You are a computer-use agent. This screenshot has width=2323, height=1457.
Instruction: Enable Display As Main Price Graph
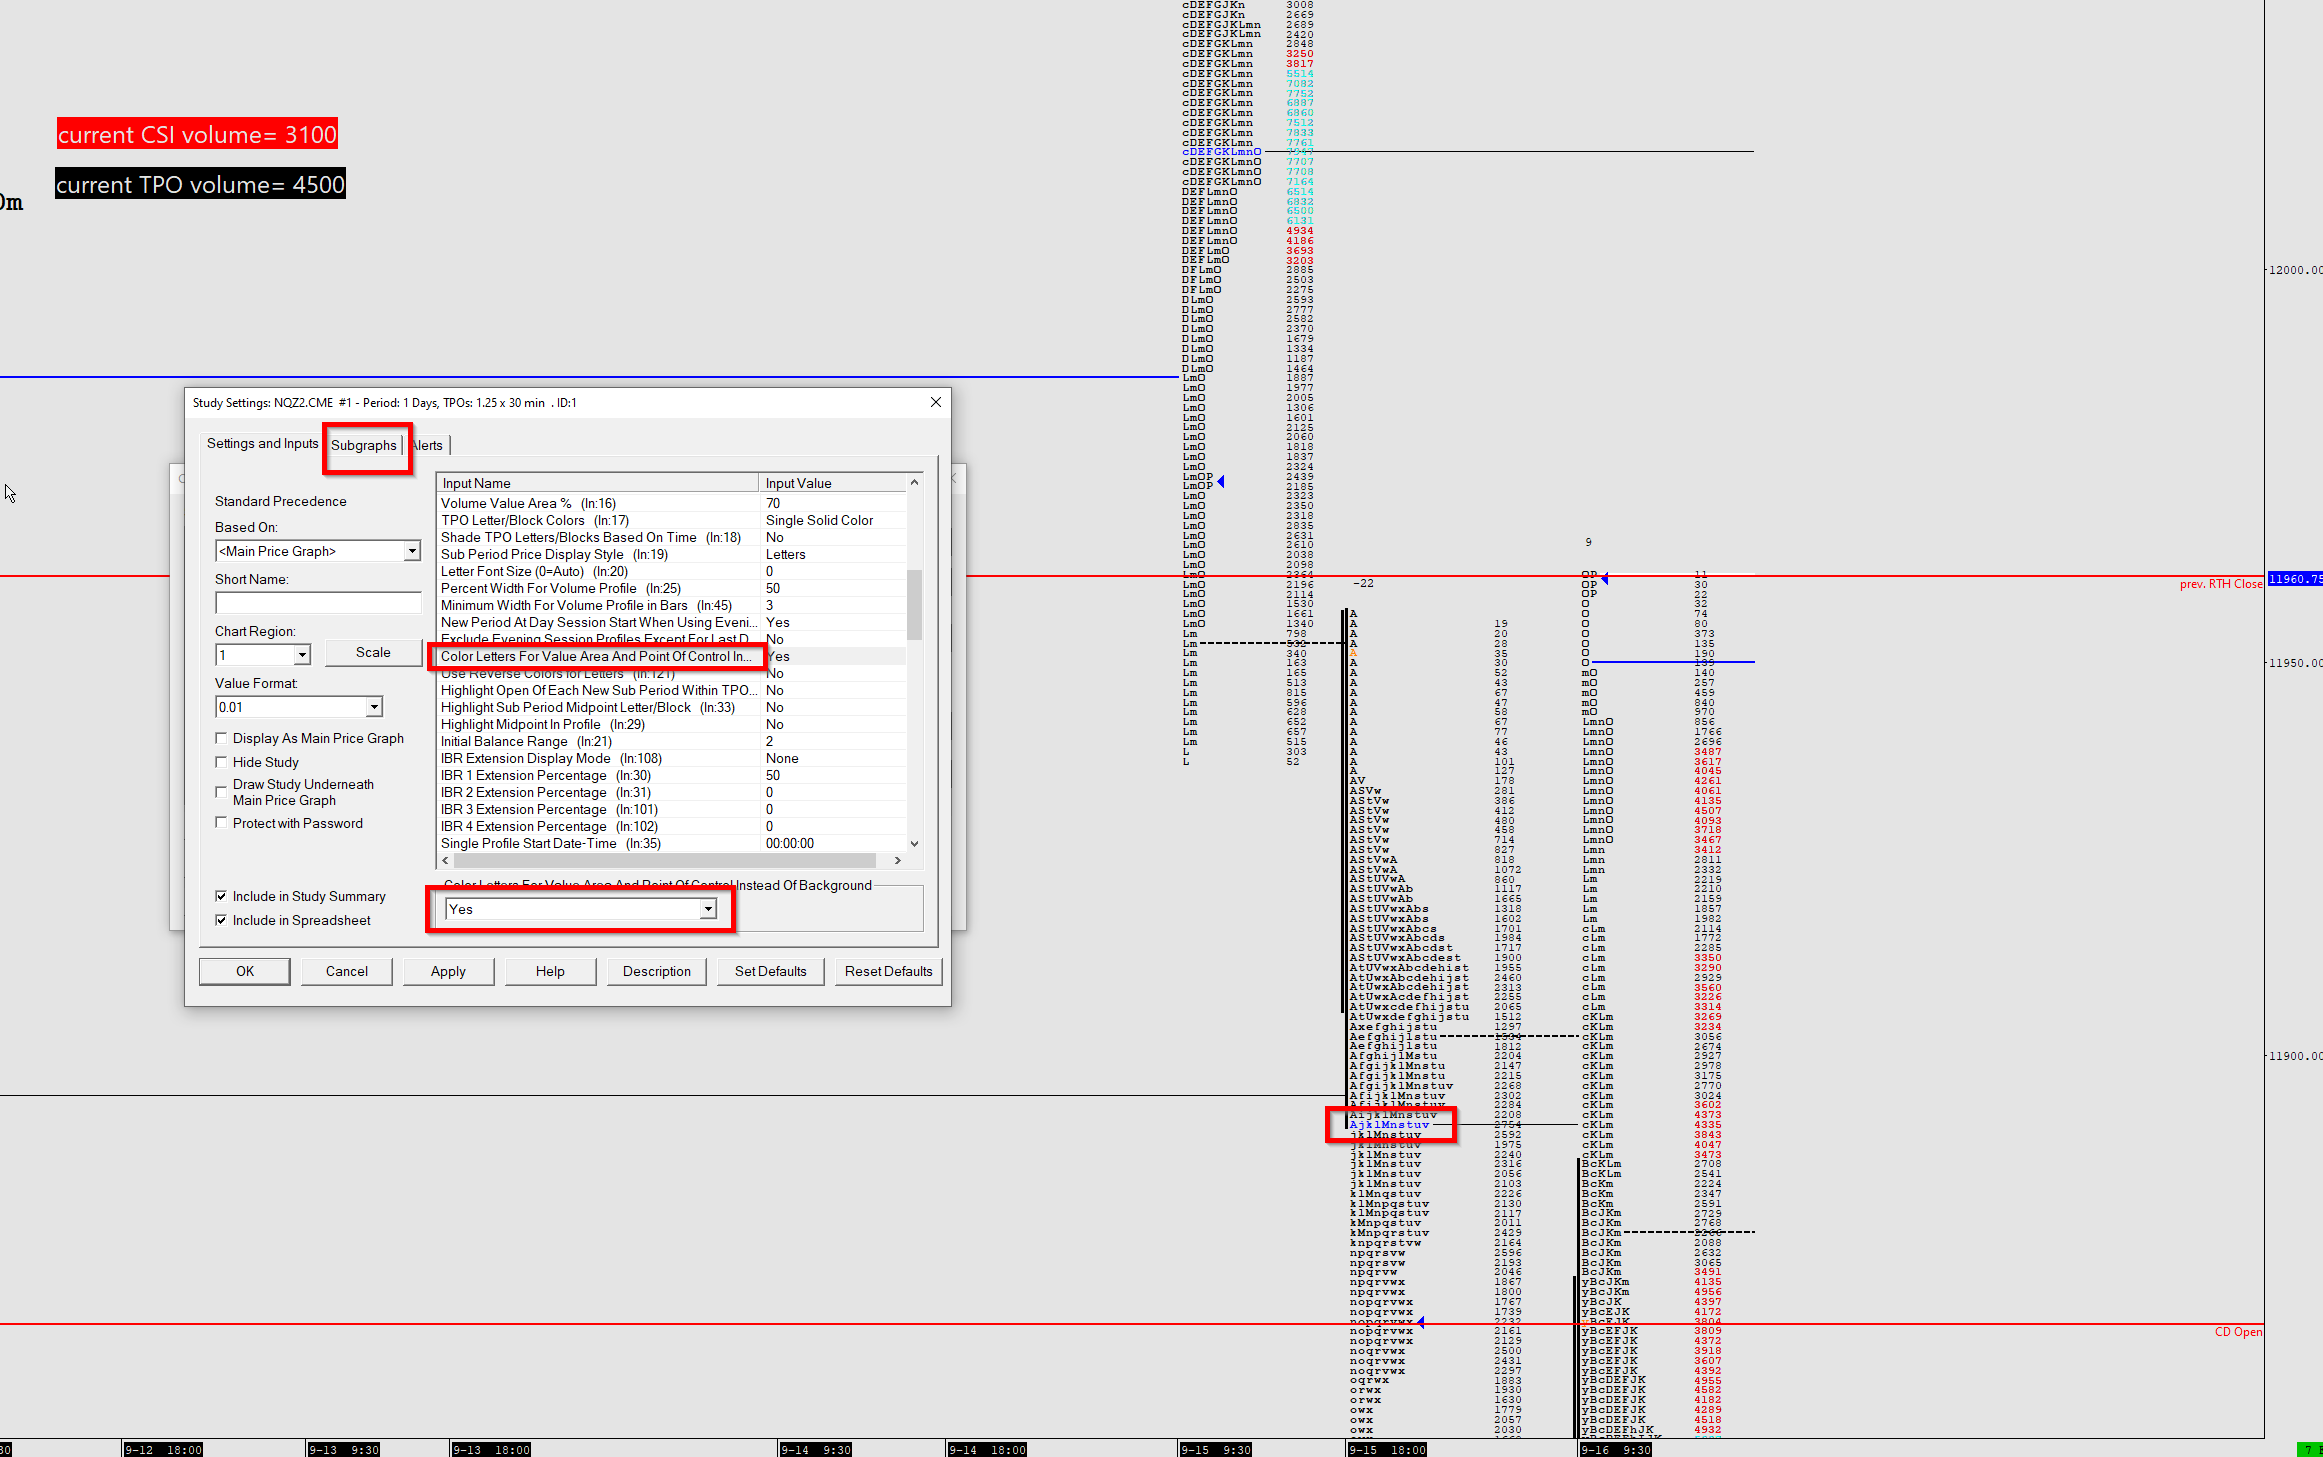pos(221,738)
